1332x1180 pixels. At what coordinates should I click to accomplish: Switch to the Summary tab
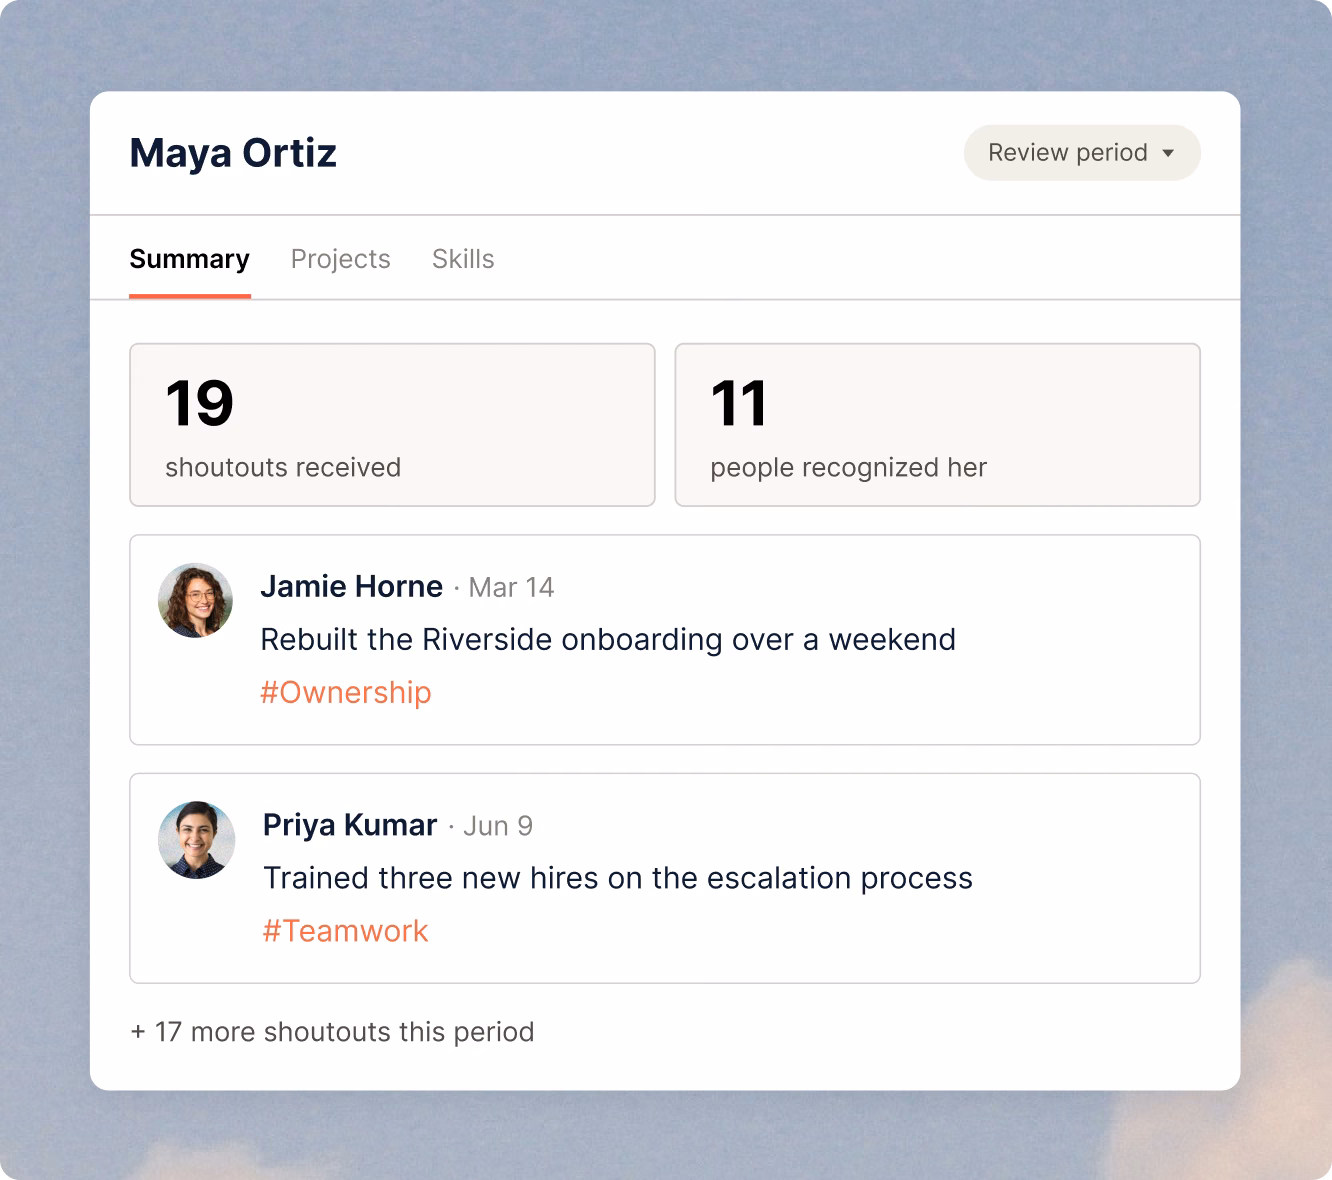190,259
